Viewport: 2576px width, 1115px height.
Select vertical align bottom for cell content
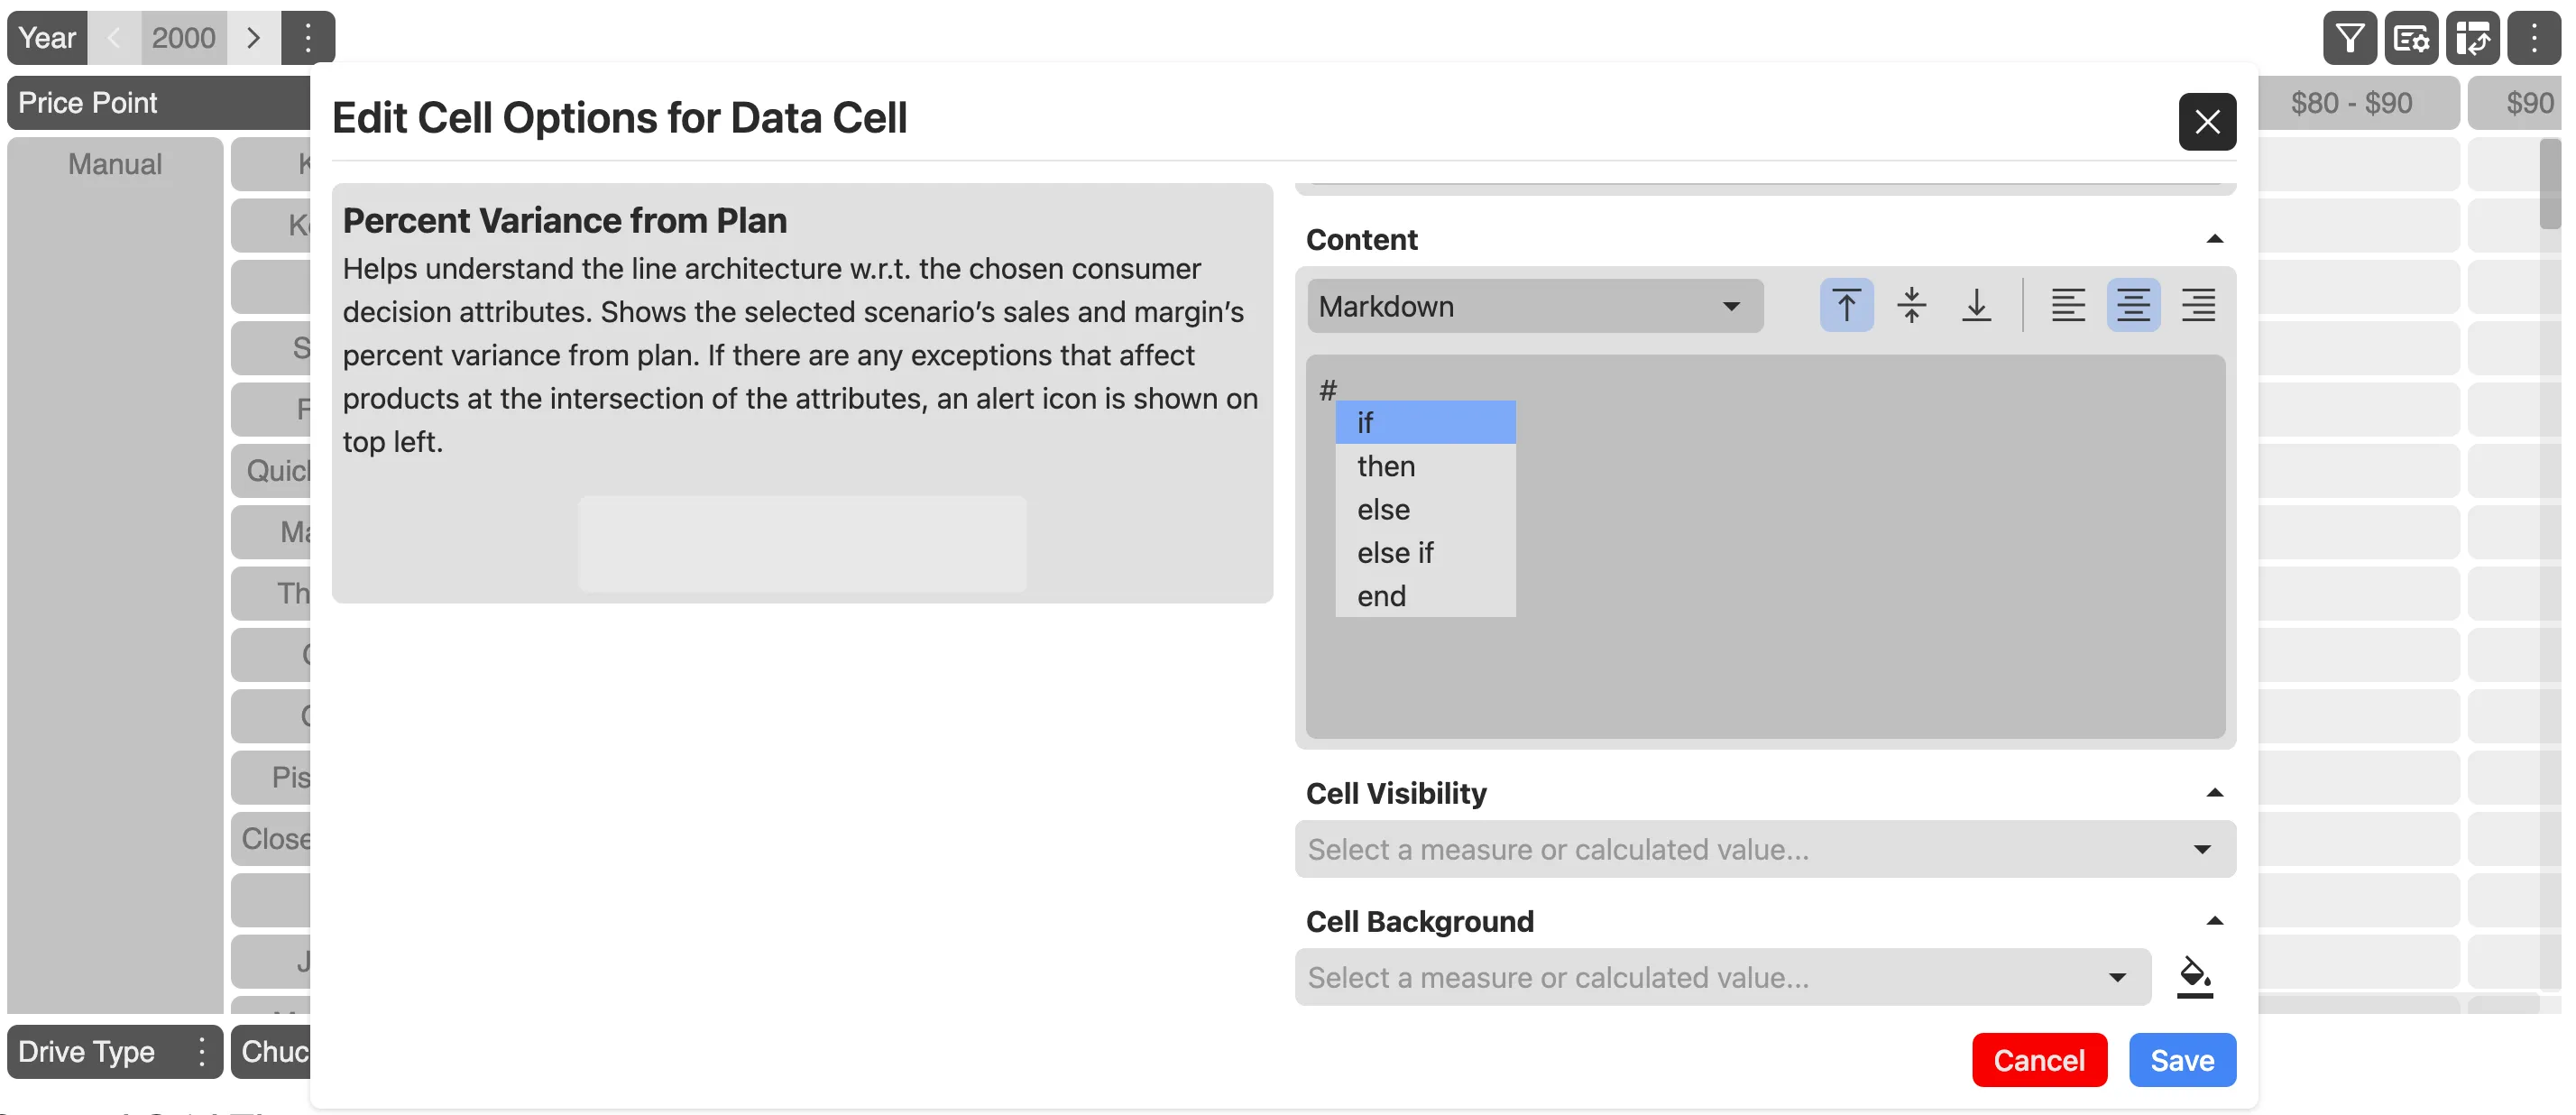[1977, 305]
